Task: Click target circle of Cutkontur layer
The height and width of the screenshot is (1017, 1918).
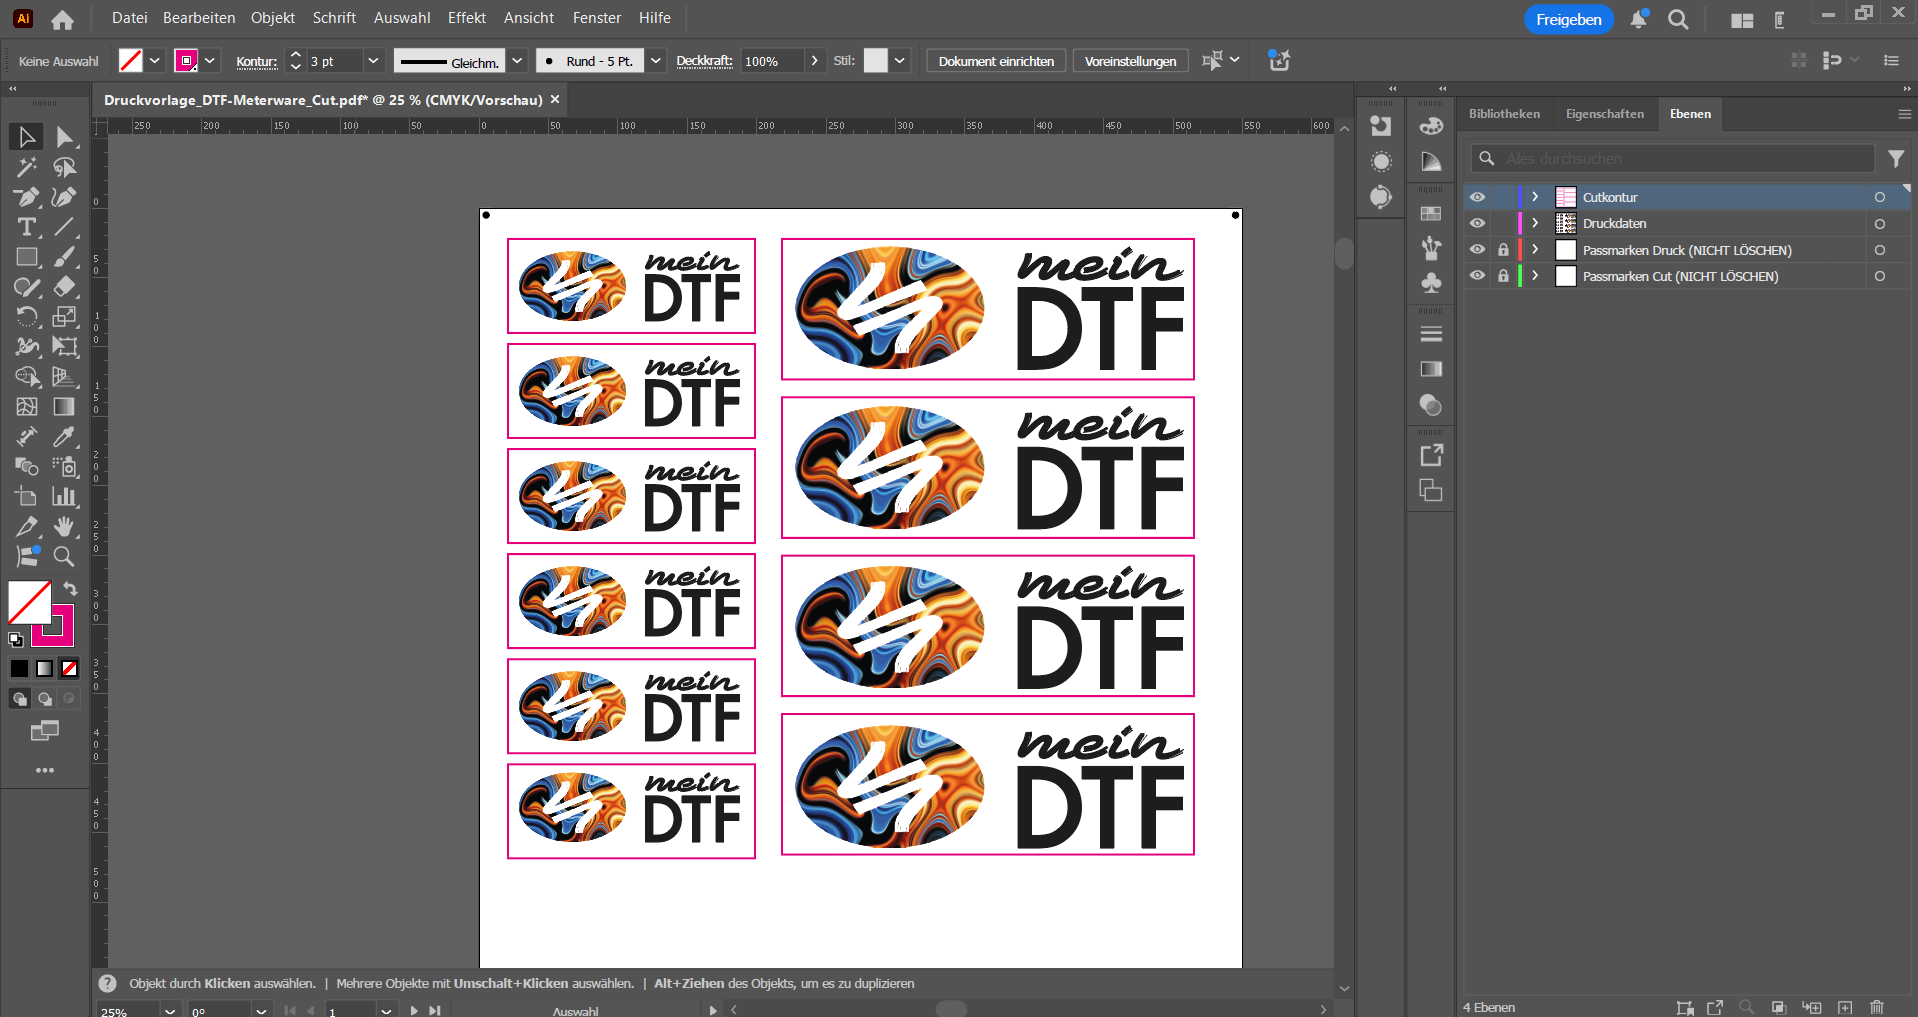Action: pos(1880,197)
